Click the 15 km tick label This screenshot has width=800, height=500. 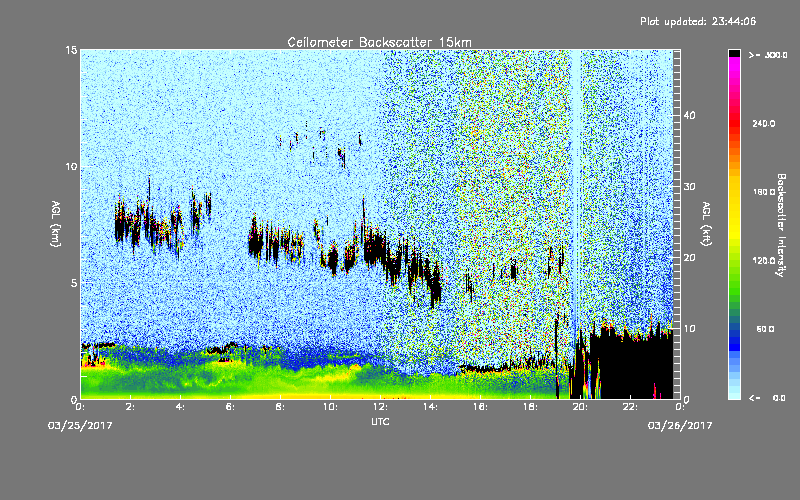pos(71,50)
